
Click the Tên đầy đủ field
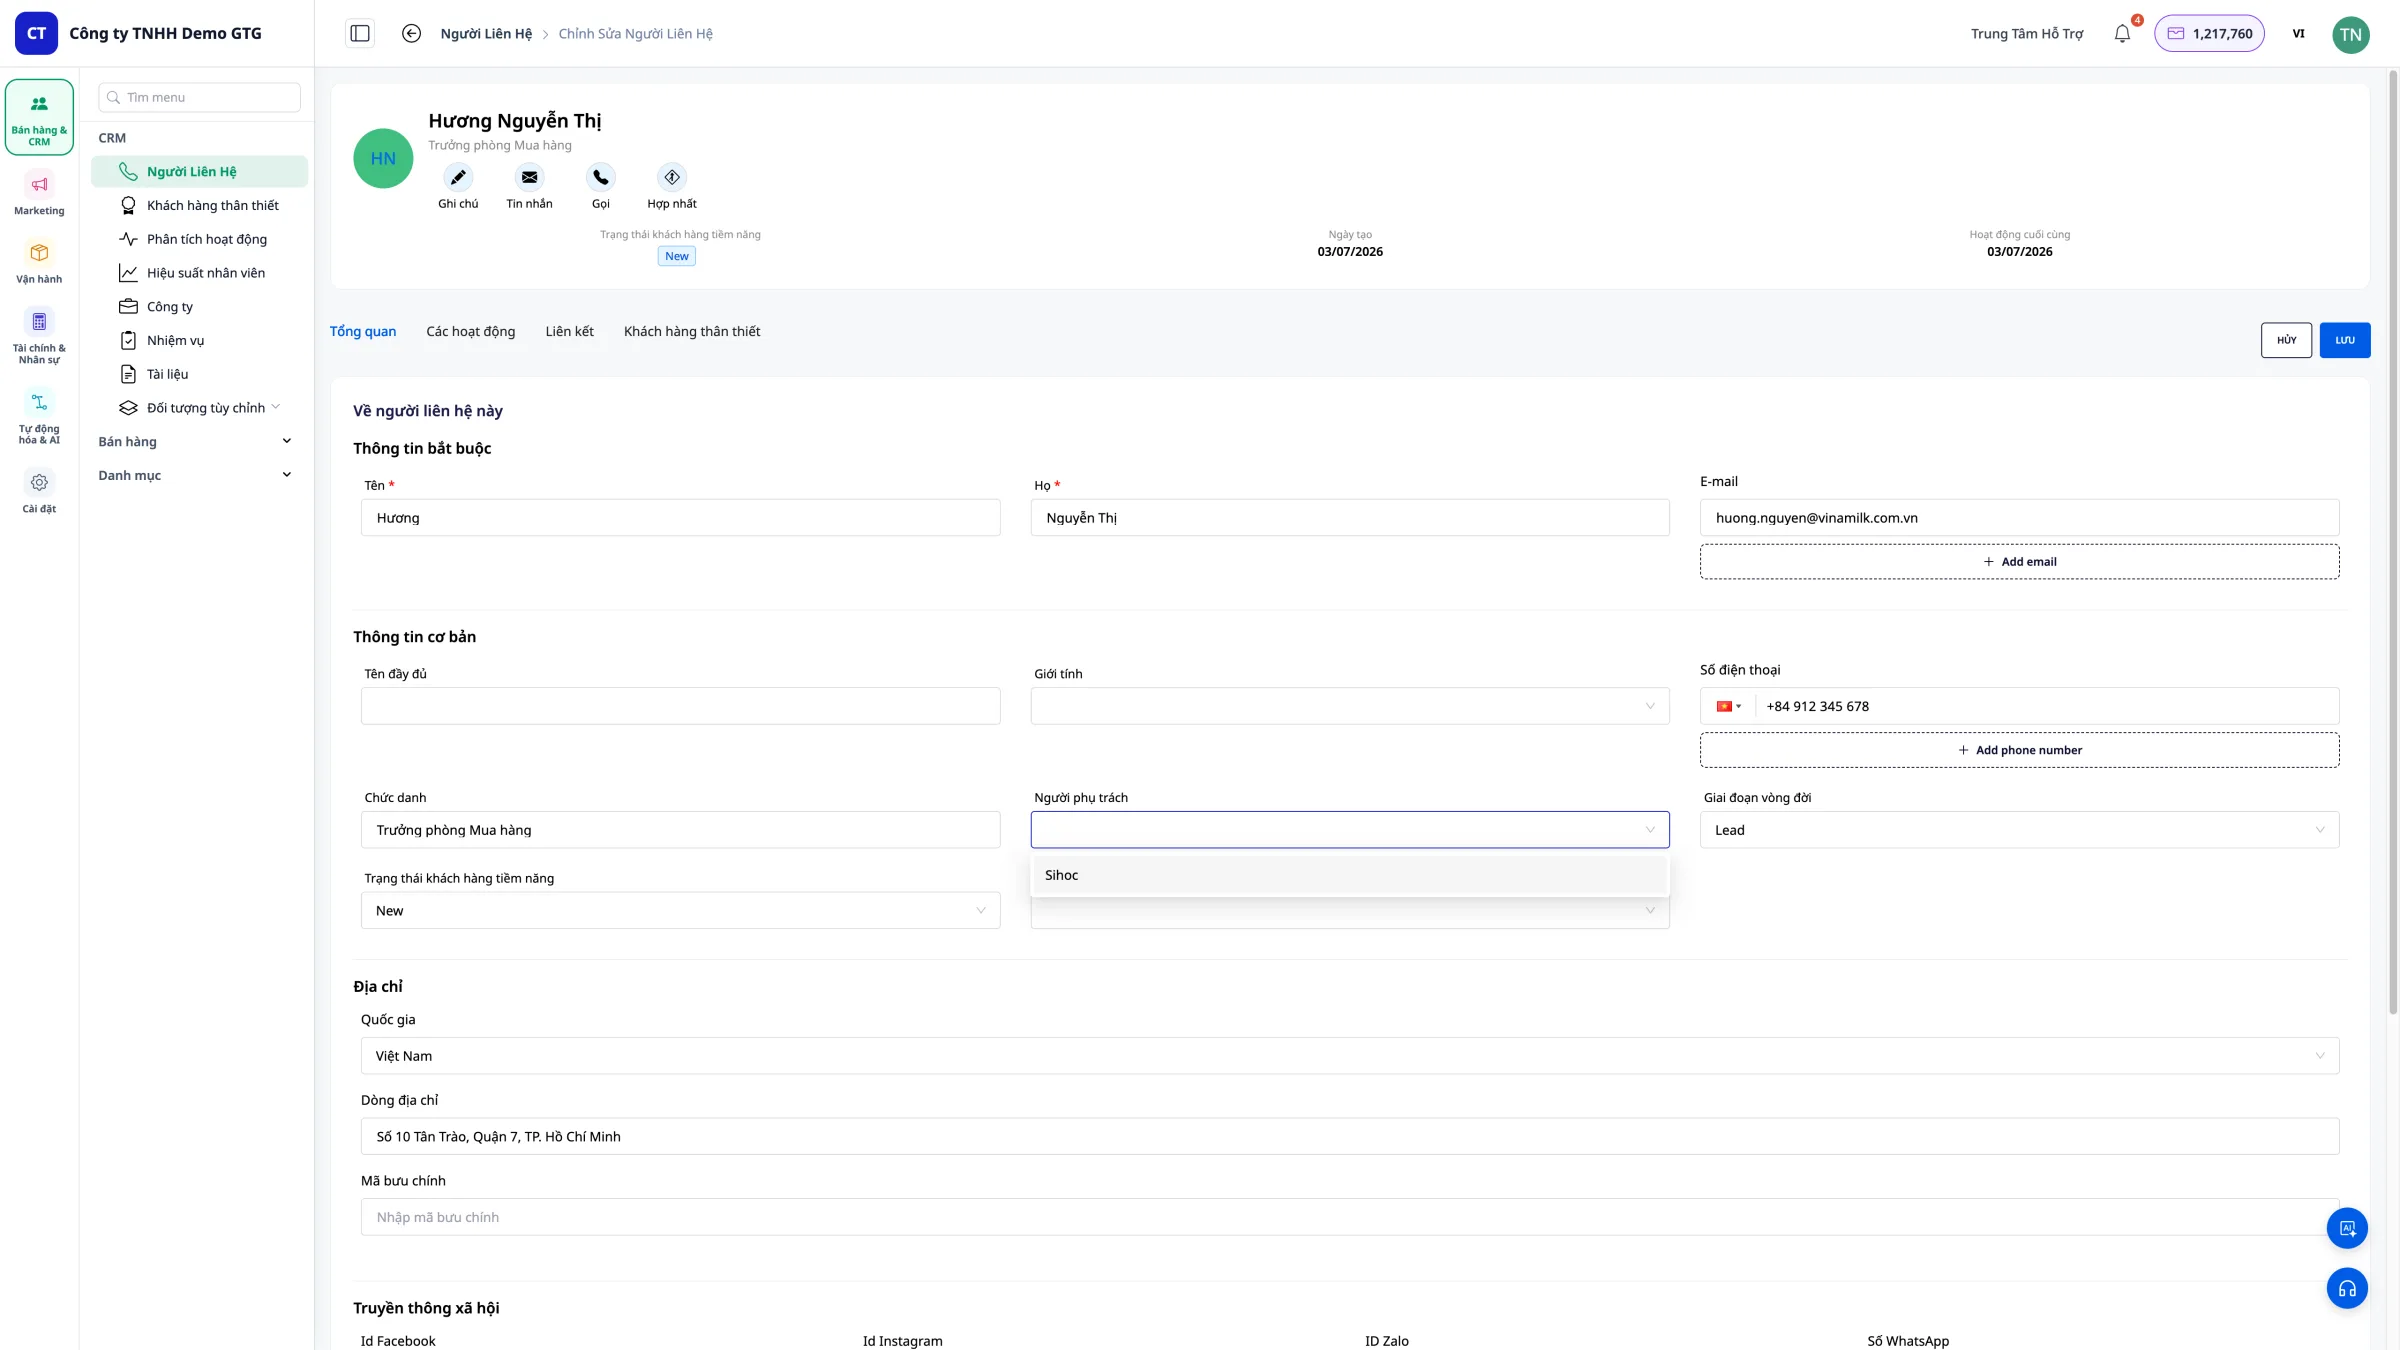pos(680,706)
